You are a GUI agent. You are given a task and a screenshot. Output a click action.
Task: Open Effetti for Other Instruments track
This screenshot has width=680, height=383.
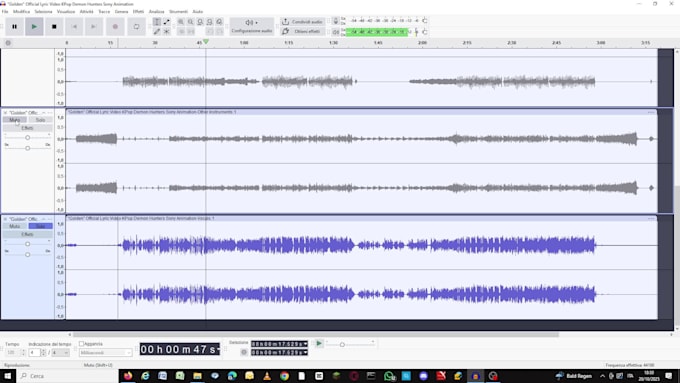[28, 128]
